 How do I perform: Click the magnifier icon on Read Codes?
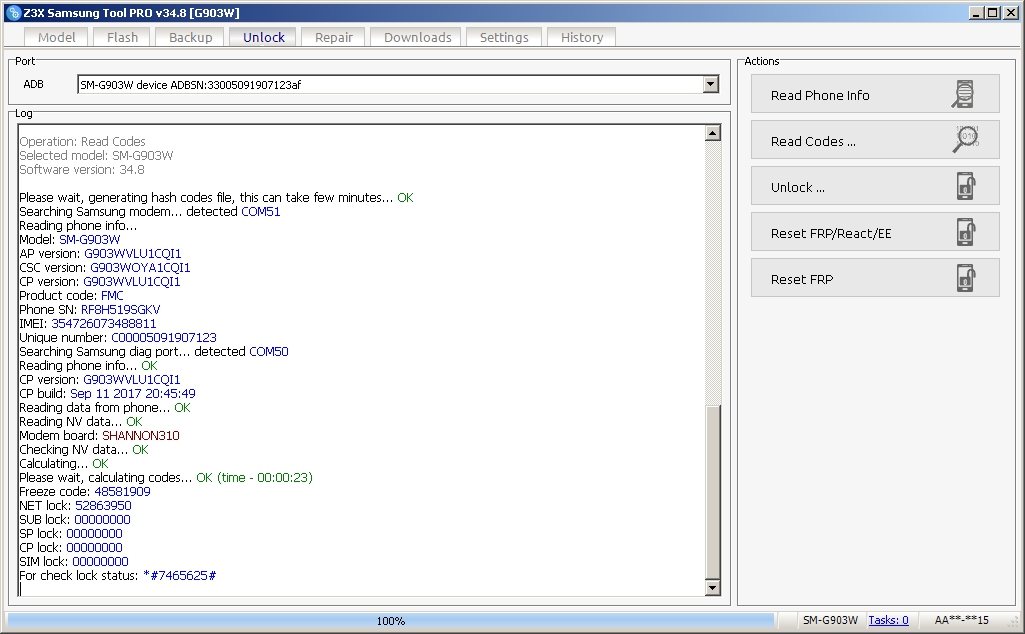click(x=966, y=140)
